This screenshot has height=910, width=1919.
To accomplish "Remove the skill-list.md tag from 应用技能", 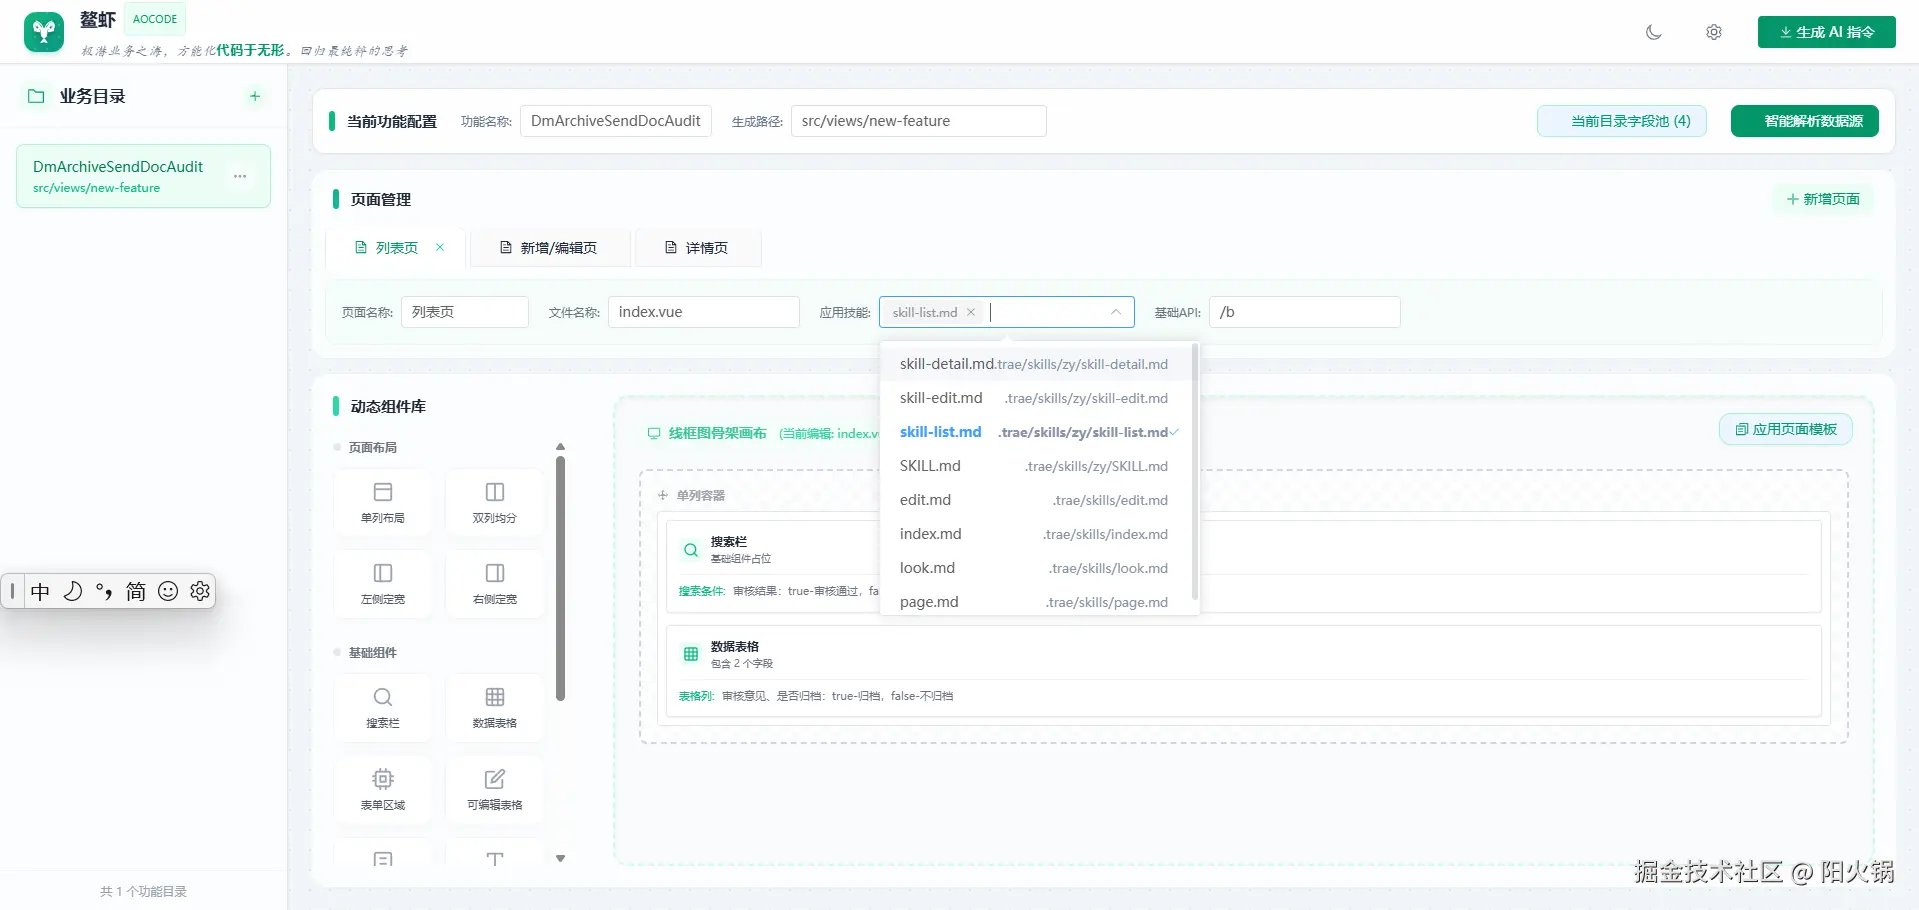I will click(x=971, y=312).
